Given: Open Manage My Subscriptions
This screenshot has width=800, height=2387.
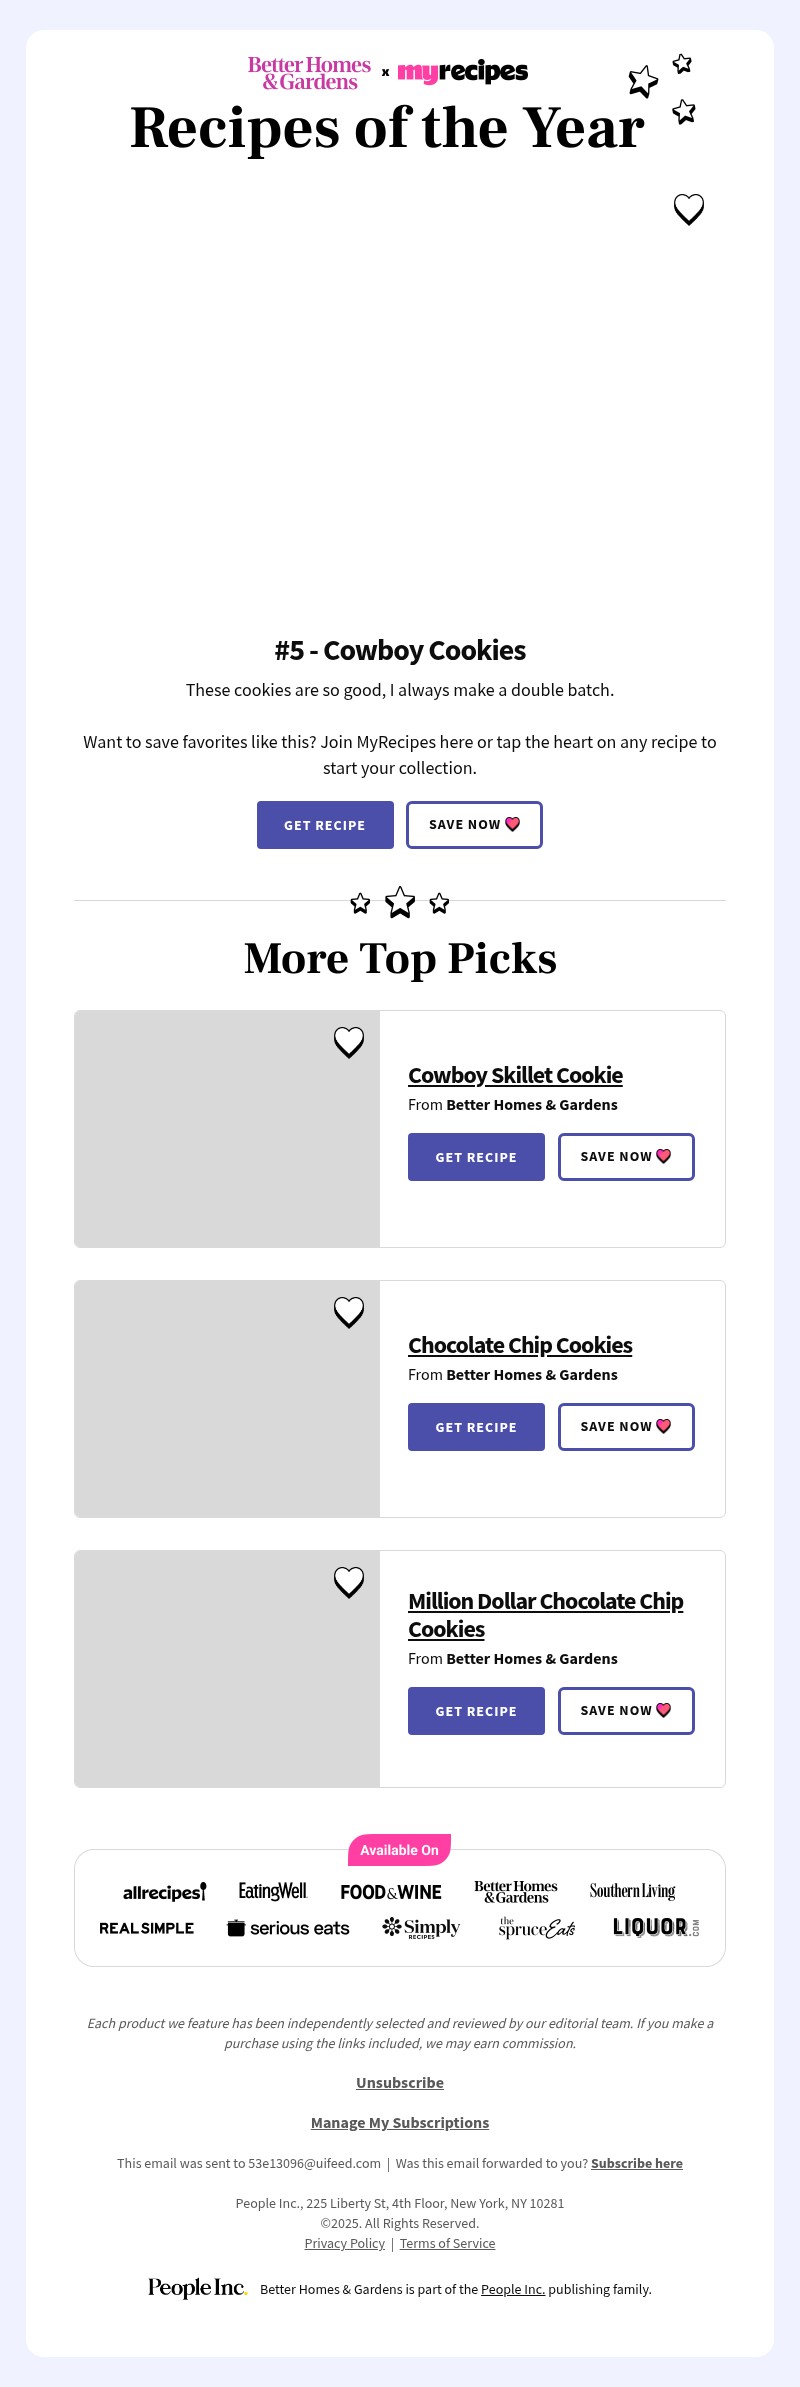Looking at the screenshot, I should pyautogui.click(x=400, y=2122).
